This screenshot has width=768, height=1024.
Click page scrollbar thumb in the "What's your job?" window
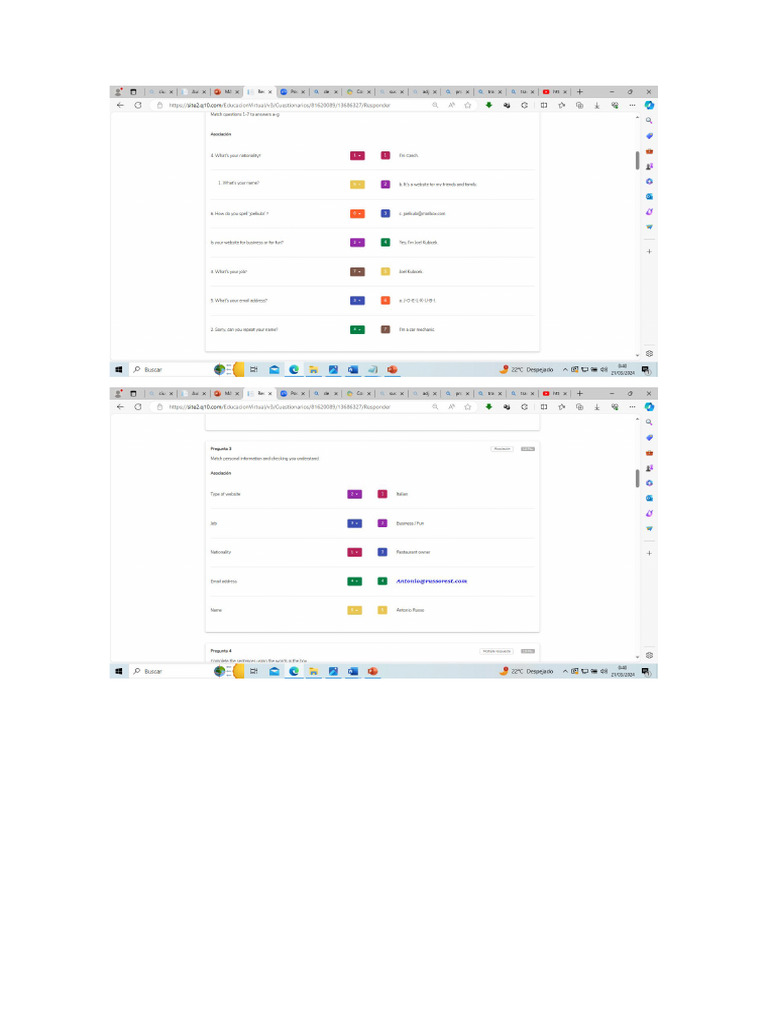(x=637, y=160)
